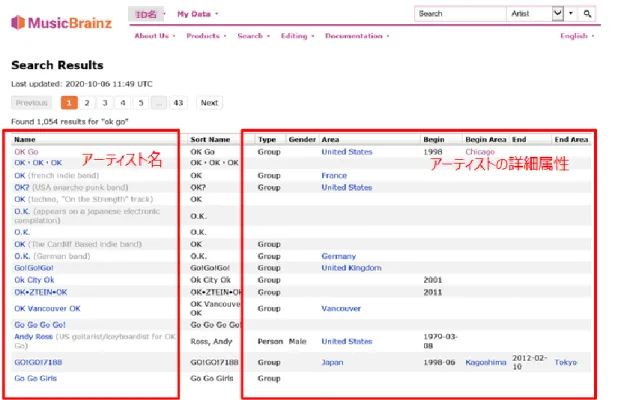Click the MusicBrainz logo icon
621x400 pixels.
pyautogui.click(x=18, y=23)
